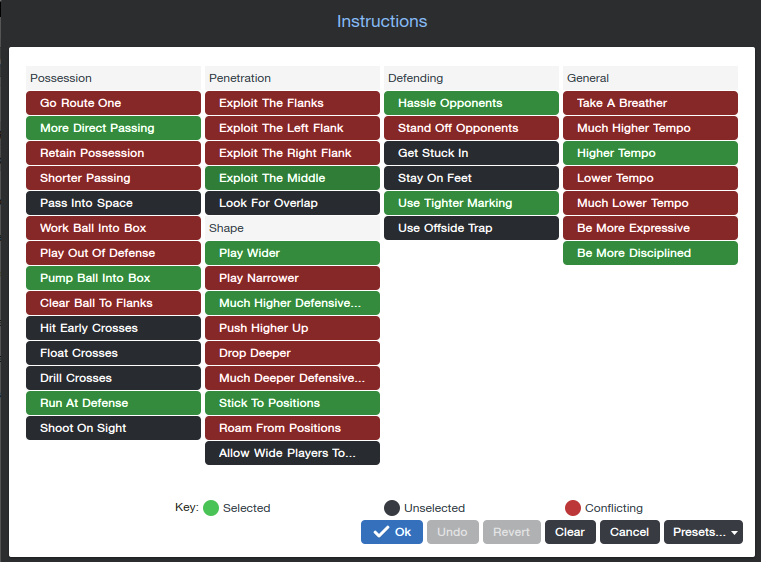Viewport: 761px width, 562px height.
Task: Click the green Selected key circle
Action: 211,508
